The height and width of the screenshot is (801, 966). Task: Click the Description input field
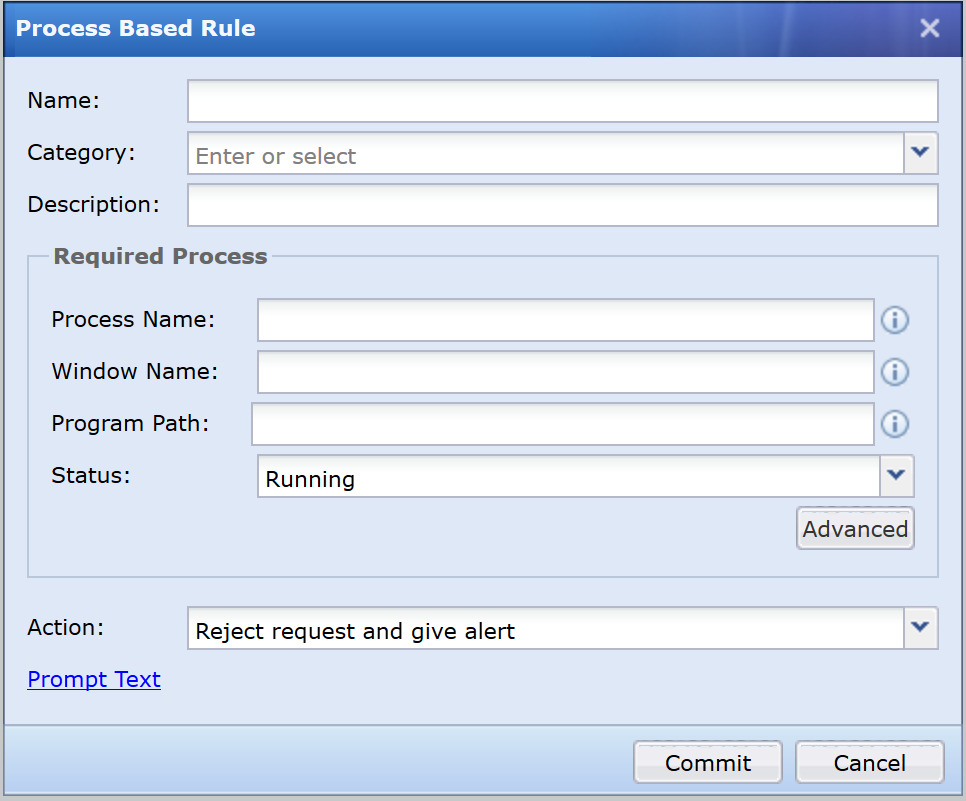click(562, 205)
